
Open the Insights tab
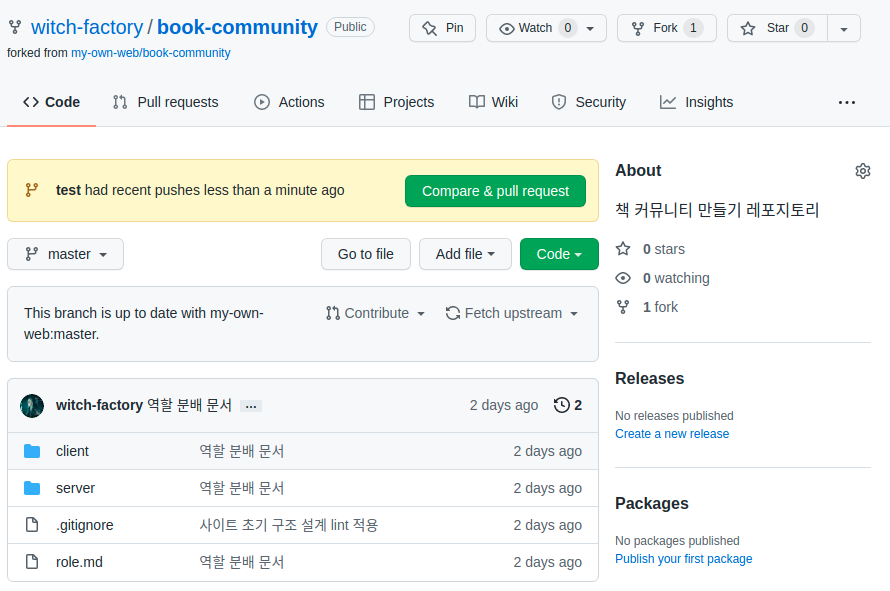(696, 102)
